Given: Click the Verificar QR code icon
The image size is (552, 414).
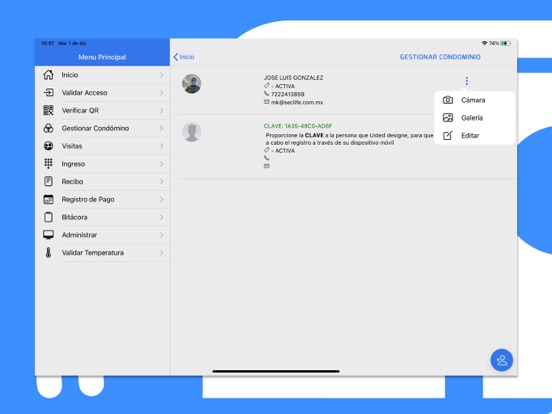Looking at the screenshot, I should click(x=48, y=110).
